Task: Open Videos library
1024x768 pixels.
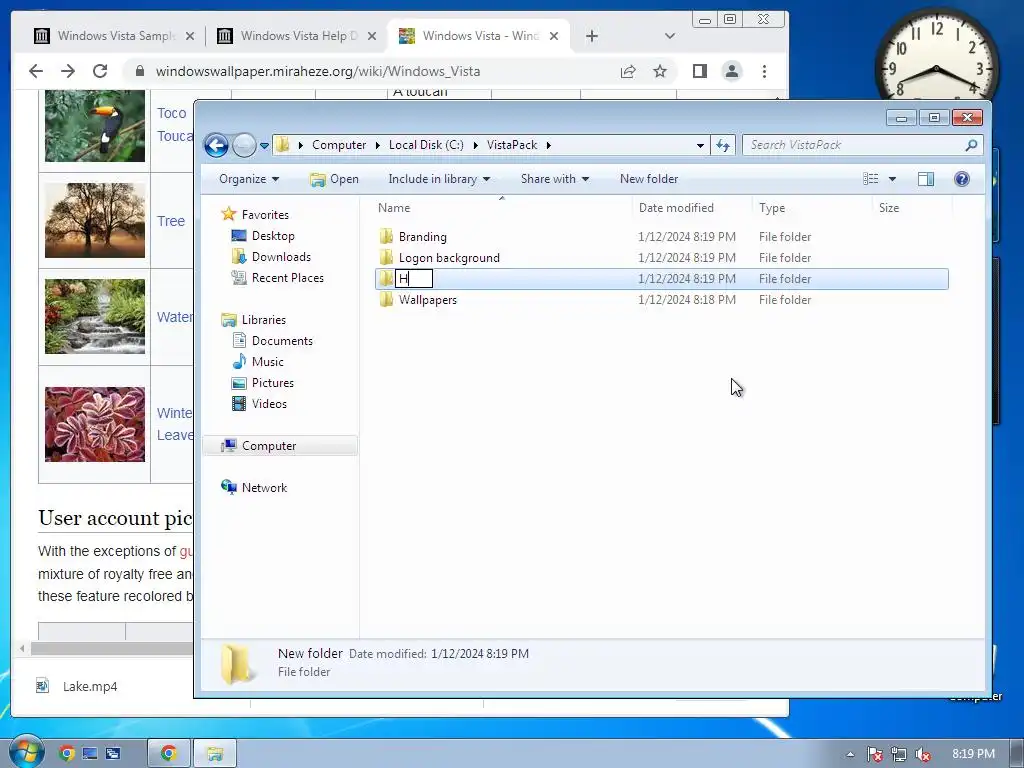Action: pos(269,404)
